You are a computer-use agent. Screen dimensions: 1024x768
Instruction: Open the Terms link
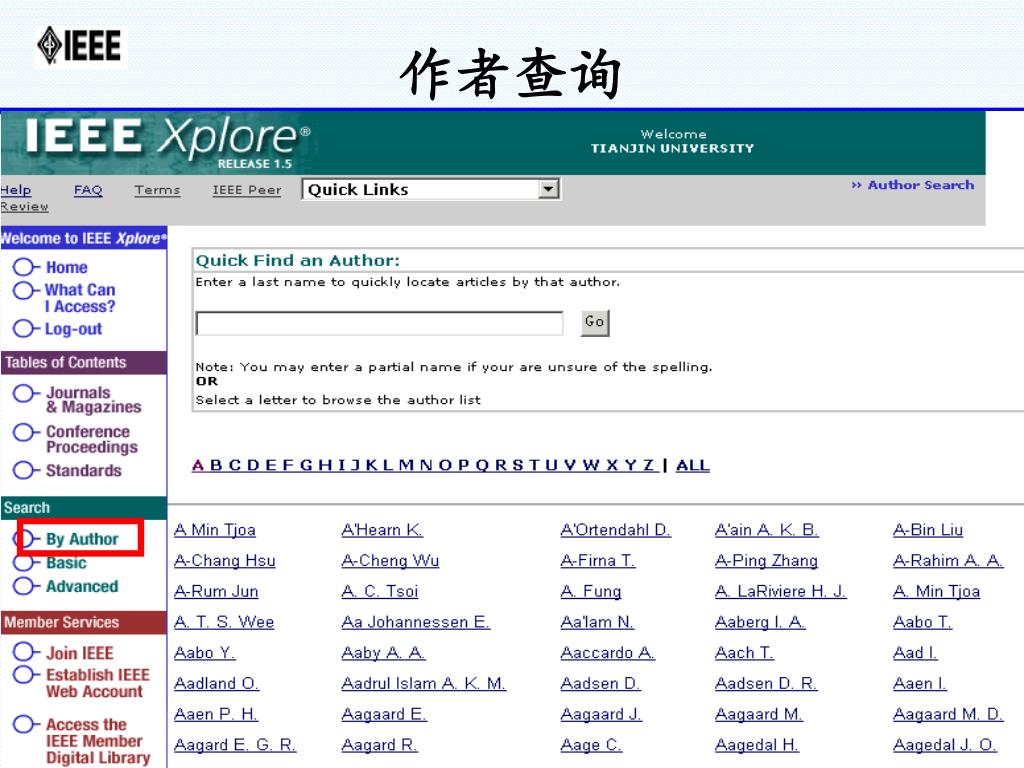(157, 190)
